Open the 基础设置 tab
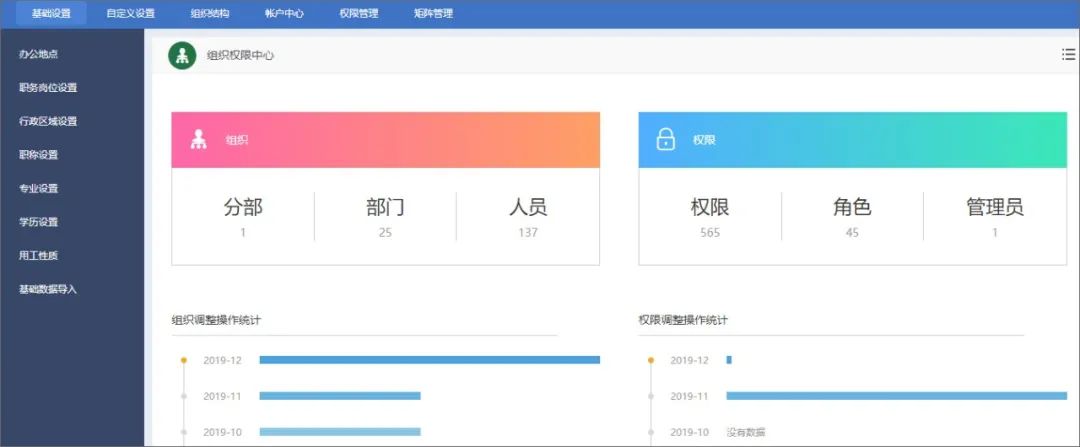 [51, 13]
